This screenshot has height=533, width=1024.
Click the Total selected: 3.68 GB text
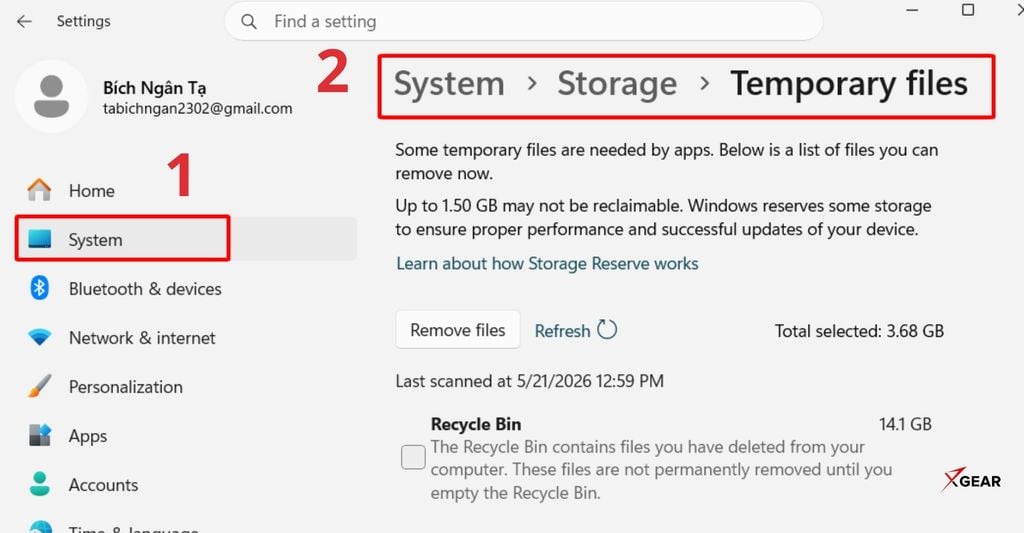click(x=859, y=331)
